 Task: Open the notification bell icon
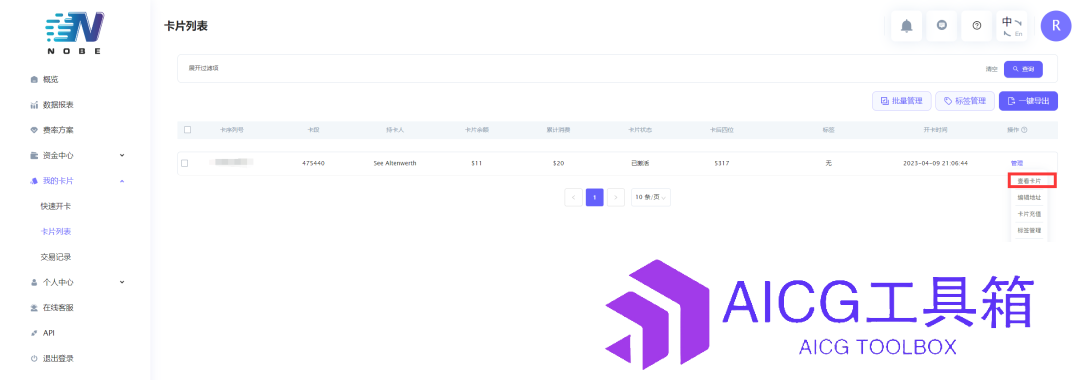[x=906, y=26]
